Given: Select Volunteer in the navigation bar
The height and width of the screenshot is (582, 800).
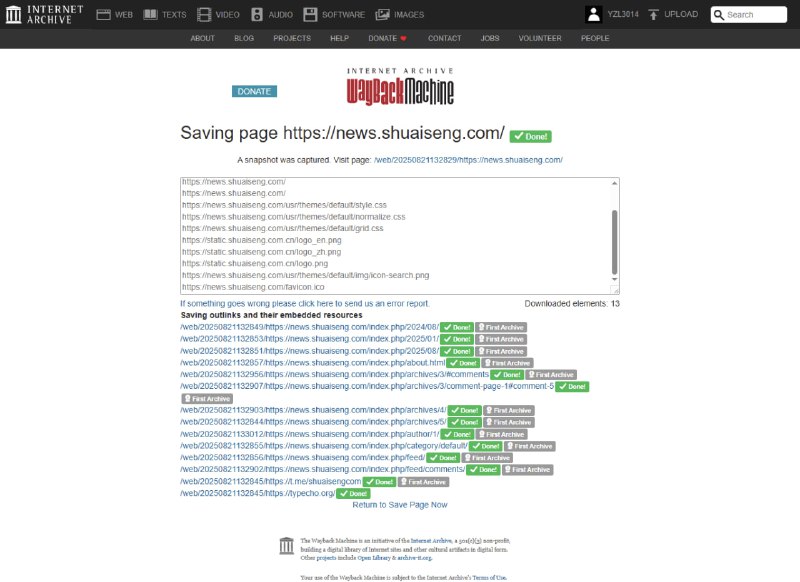Looking at the screenshot, I should tap(540, 38).
